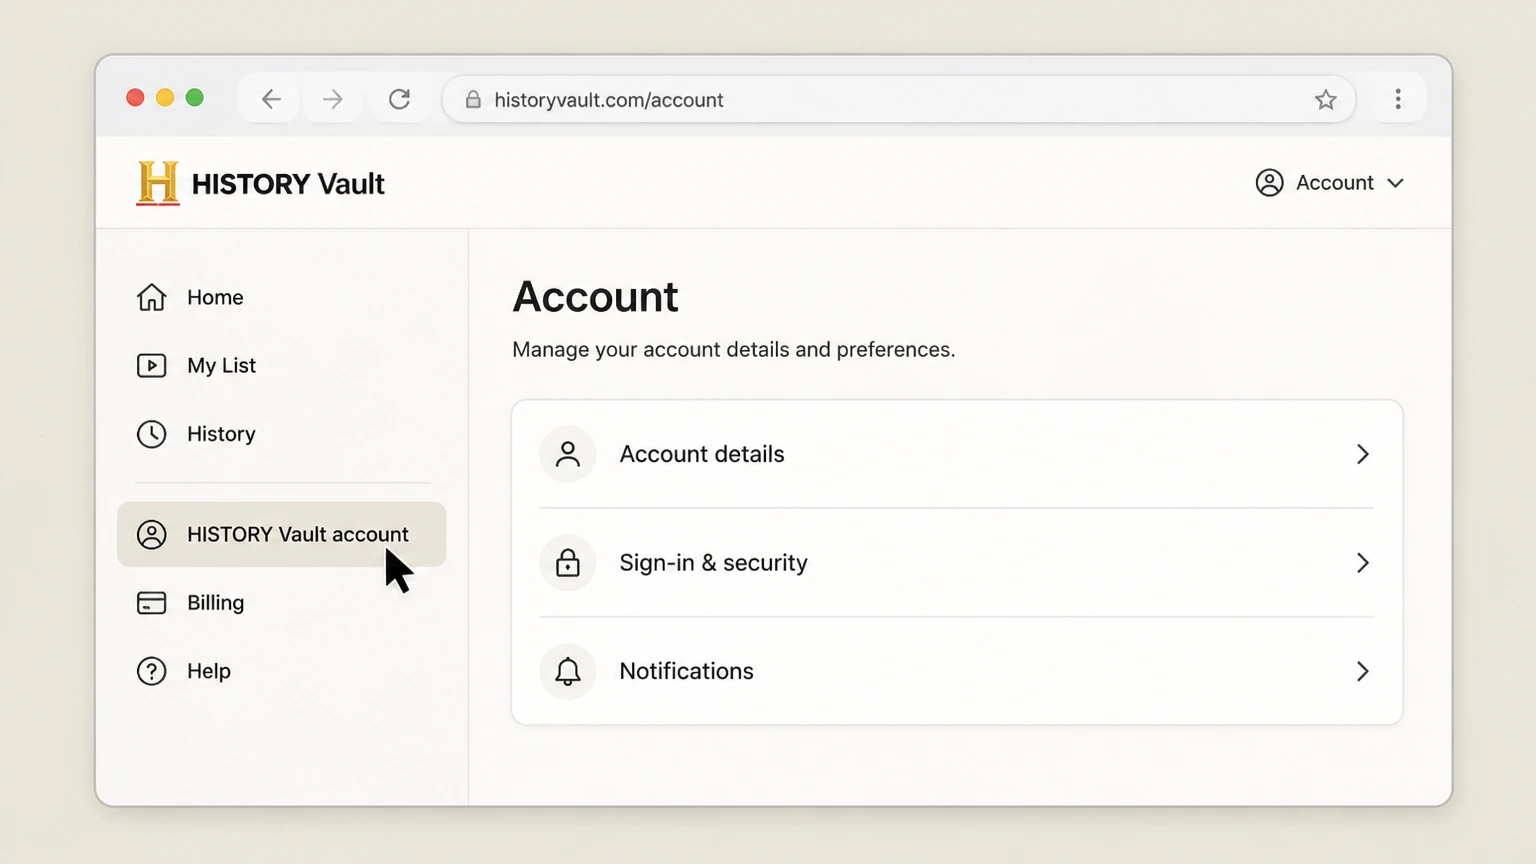Click the profile avatar icon in header

coord(1270,183)
